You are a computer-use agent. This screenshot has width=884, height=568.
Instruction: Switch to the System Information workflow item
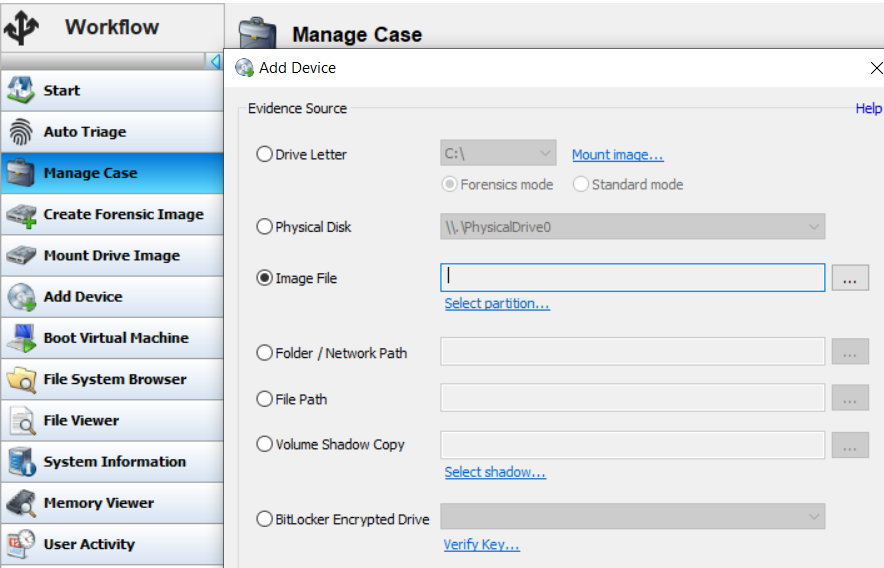tap(112, 461)
